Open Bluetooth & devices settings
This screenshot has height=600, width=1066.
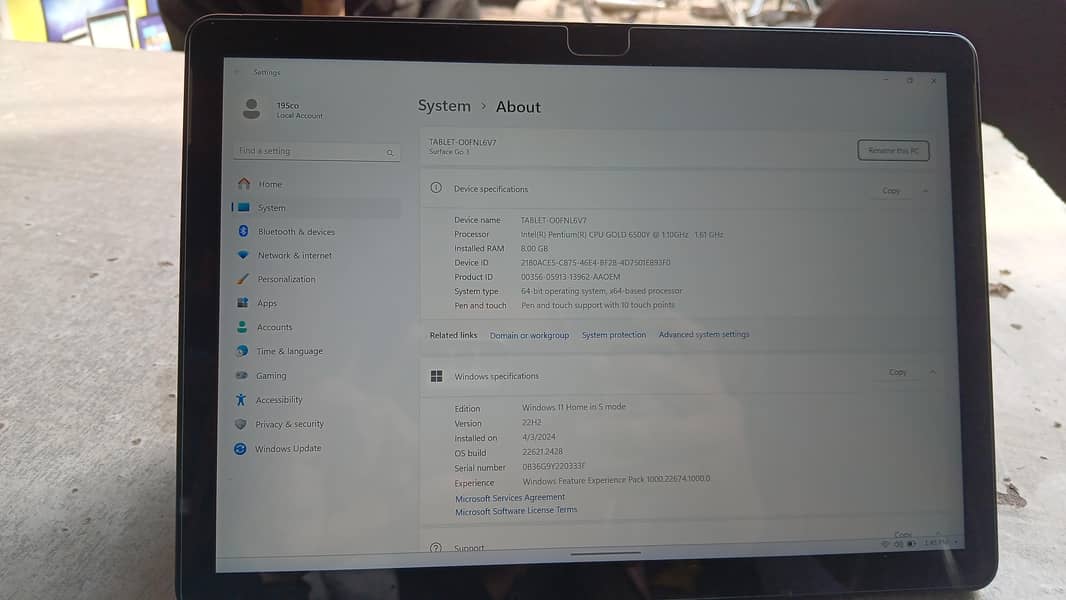click(242, 231)
